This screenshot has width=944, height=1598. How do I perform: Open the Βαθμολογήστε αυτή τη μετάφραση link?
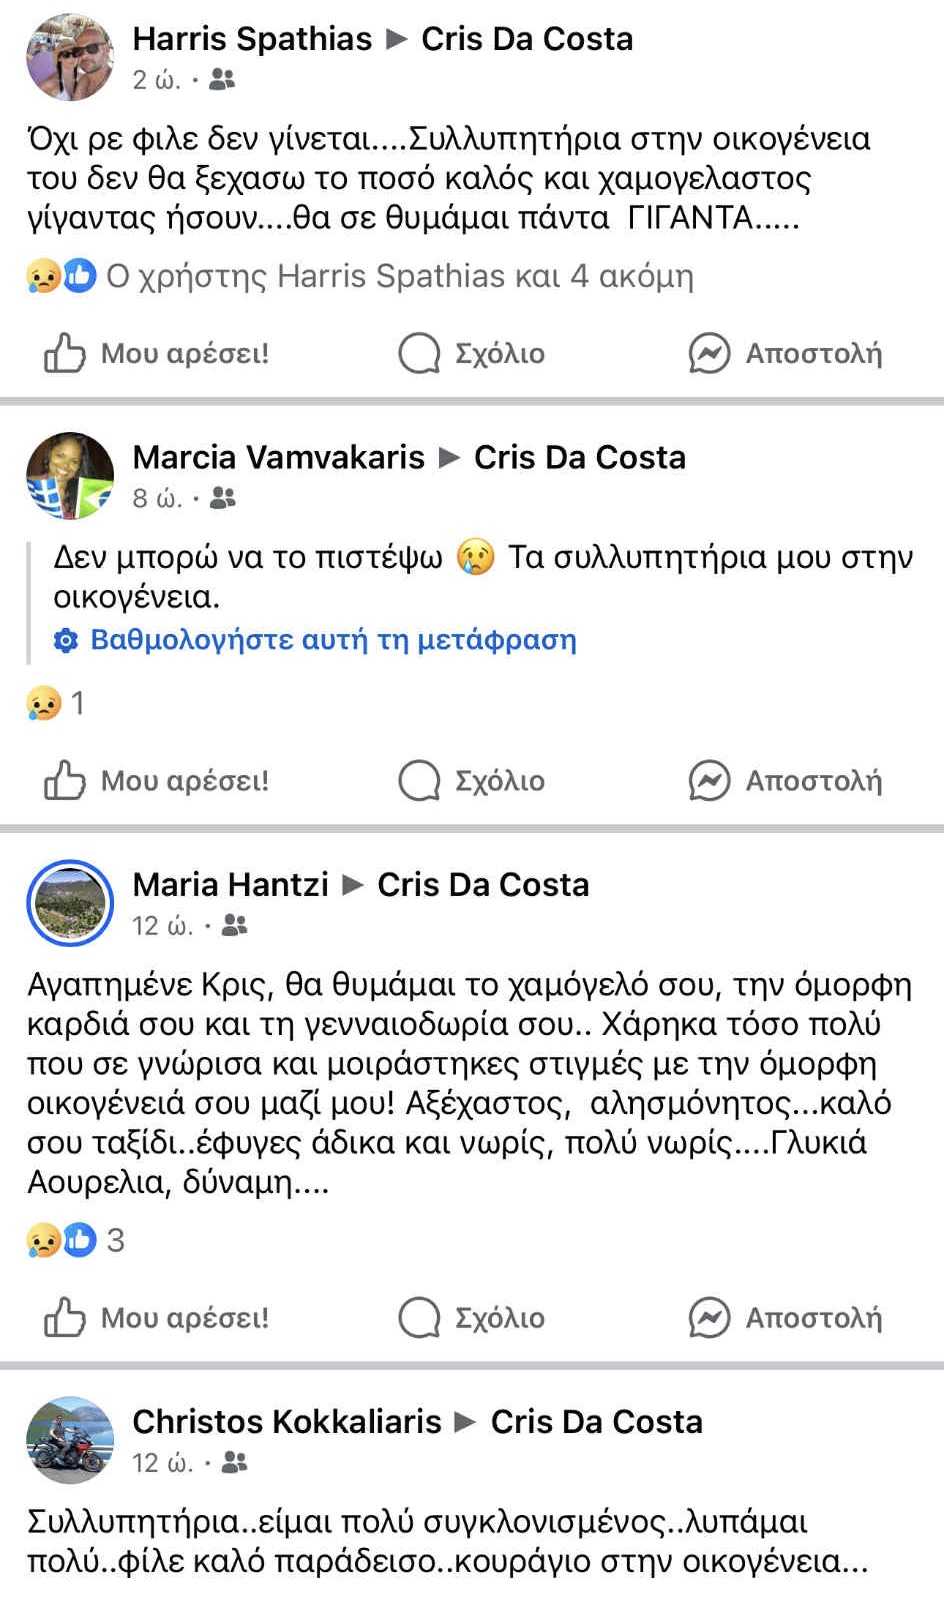pos(333,640)
